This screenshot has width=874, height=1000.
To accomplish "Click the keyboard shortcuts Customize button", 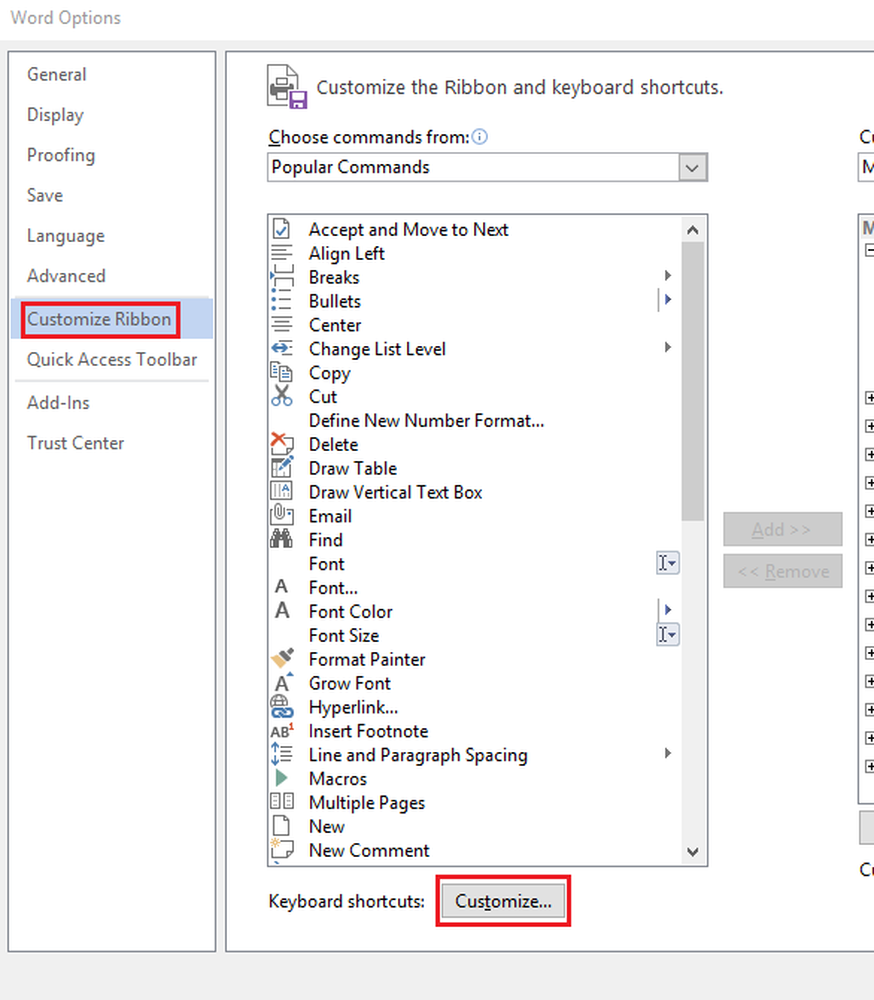I will pos(503,901).
